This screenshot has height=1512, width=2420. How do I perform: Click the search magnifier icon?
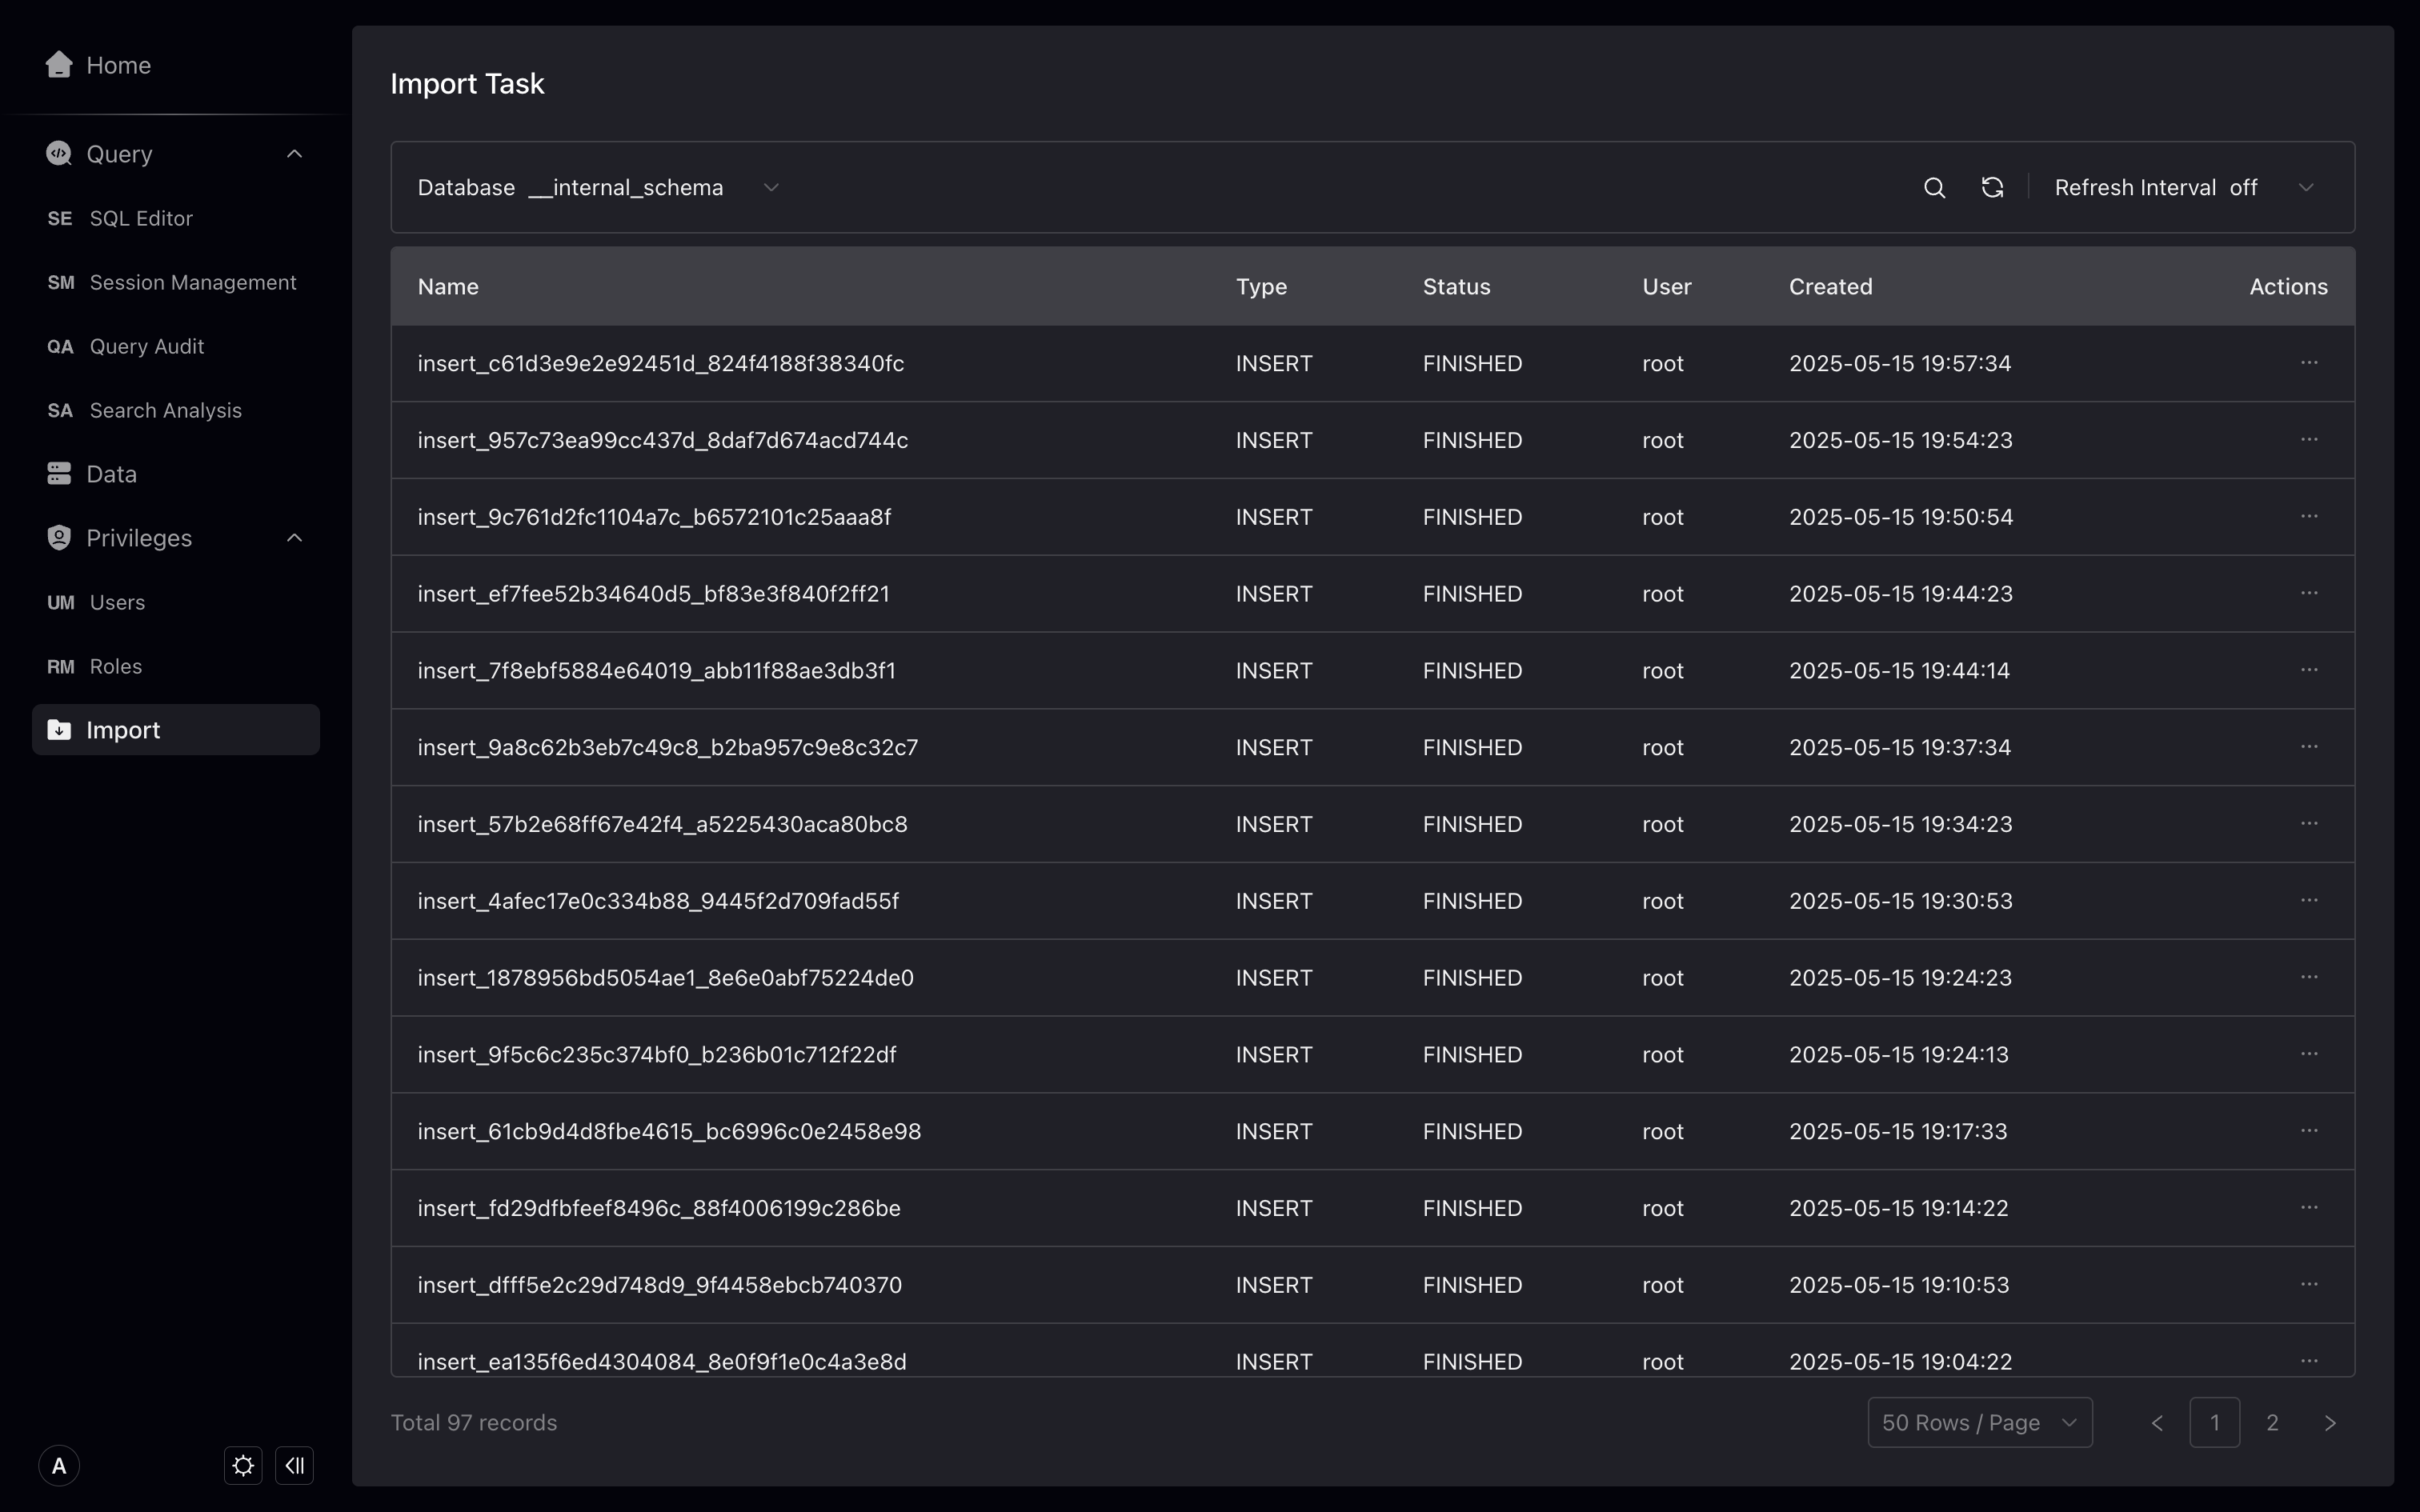(x=1934, y=188)
